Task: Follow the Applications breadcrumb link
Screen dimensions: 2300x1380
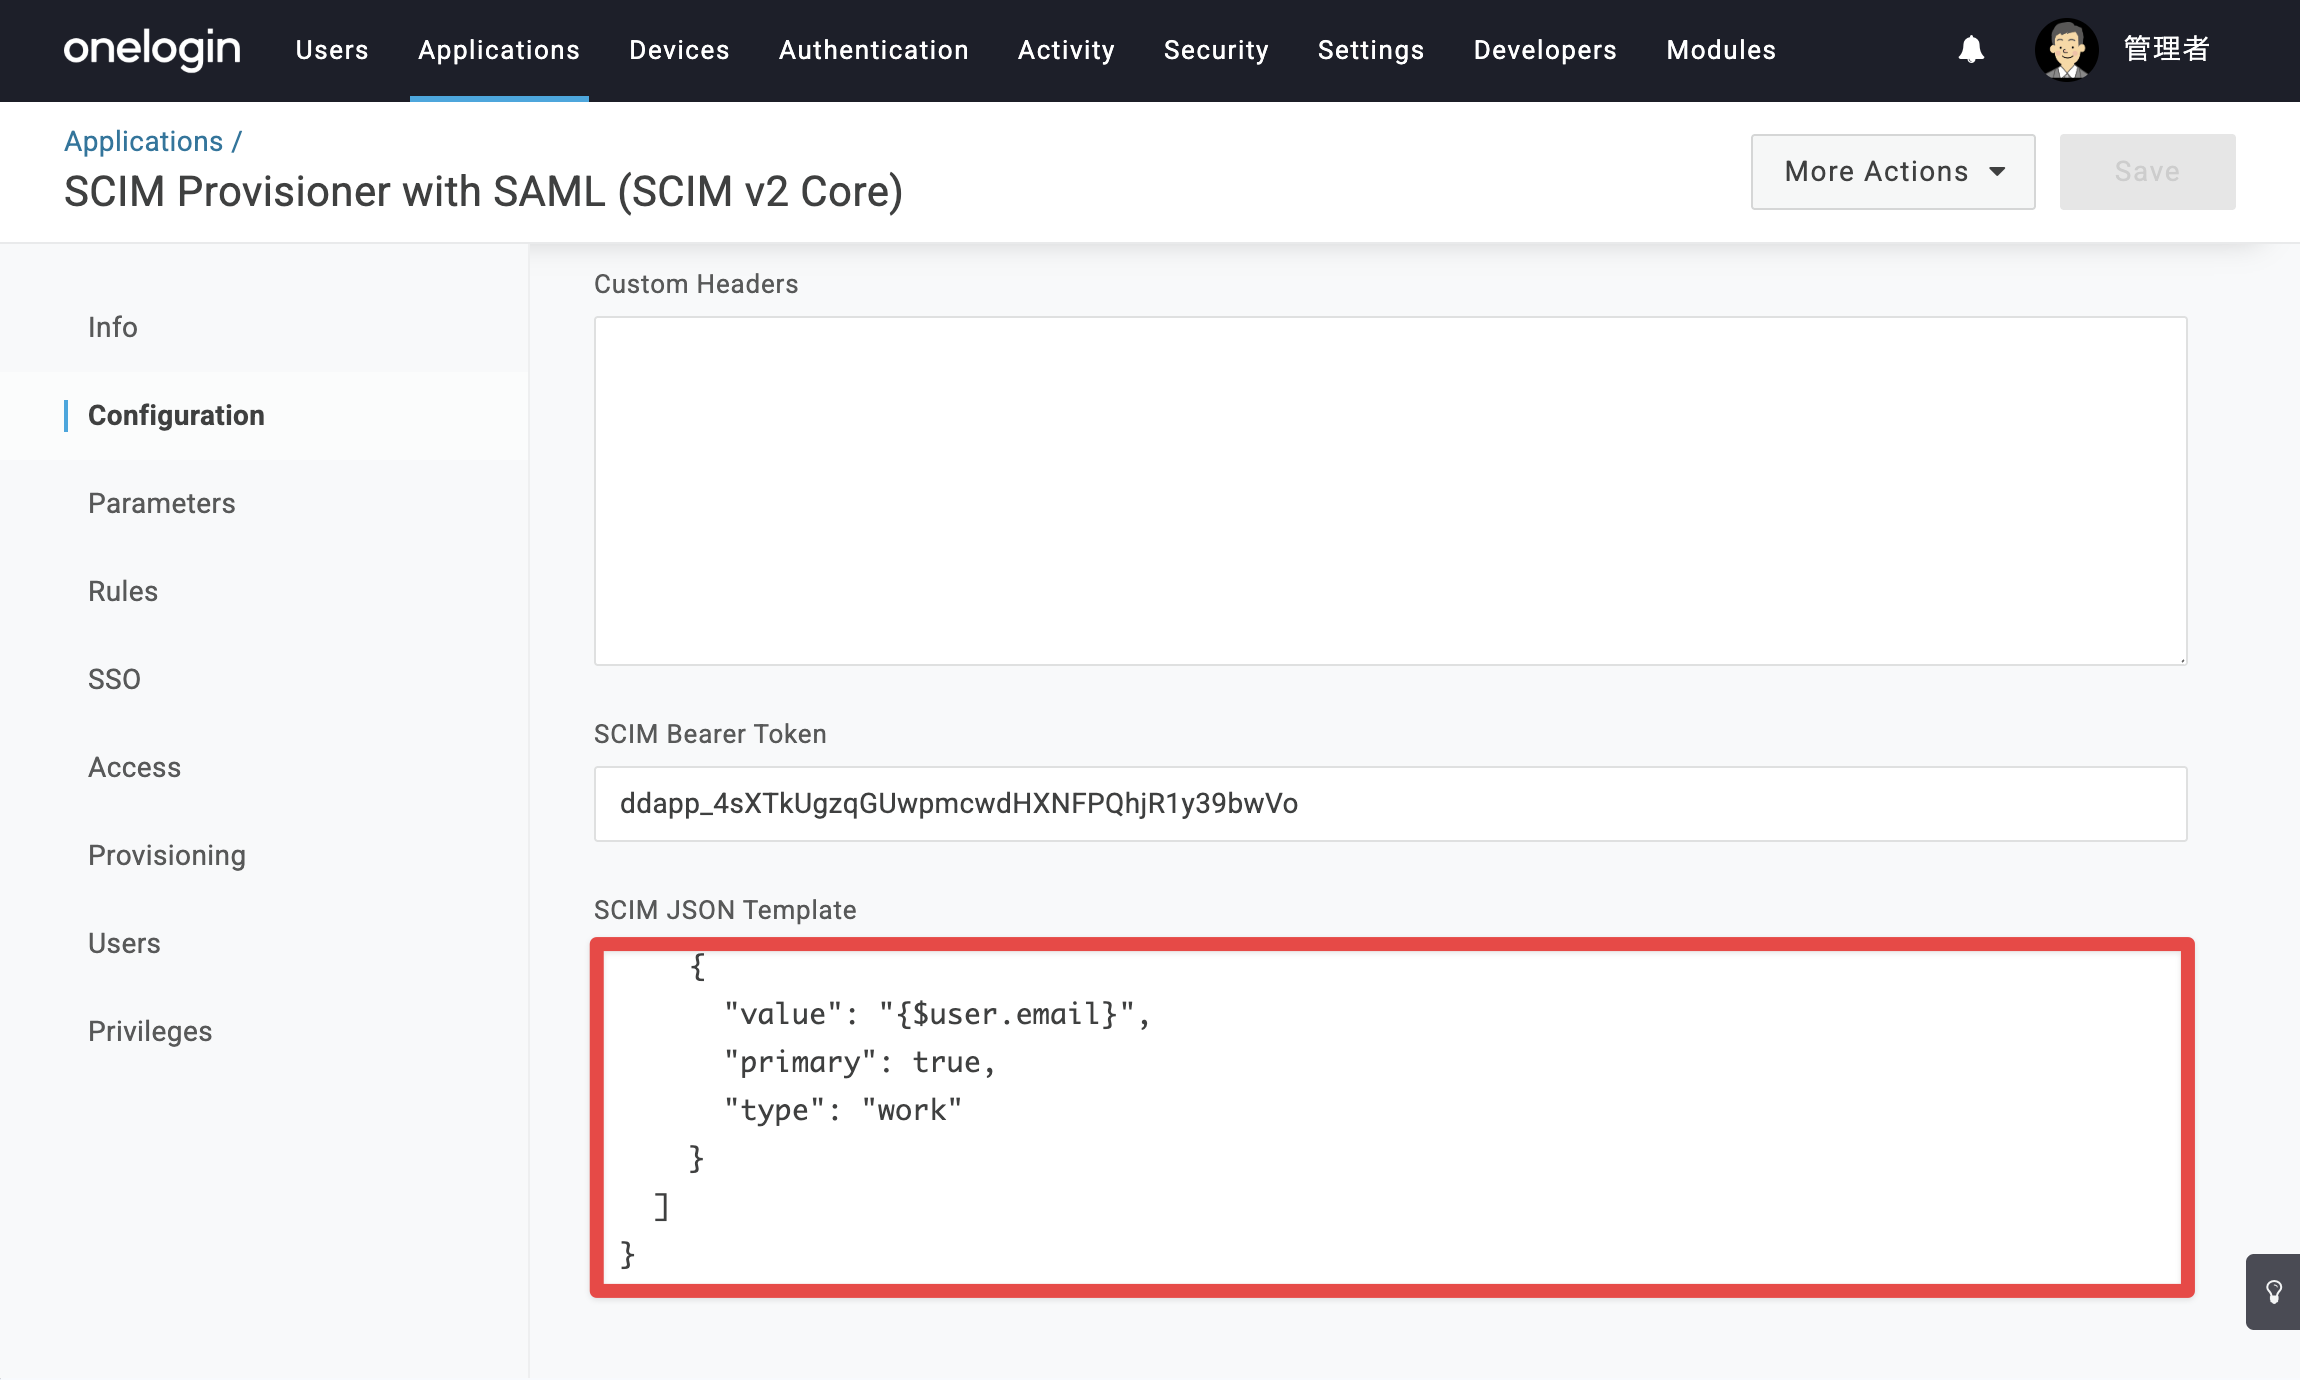Action: tap(143, 141)
